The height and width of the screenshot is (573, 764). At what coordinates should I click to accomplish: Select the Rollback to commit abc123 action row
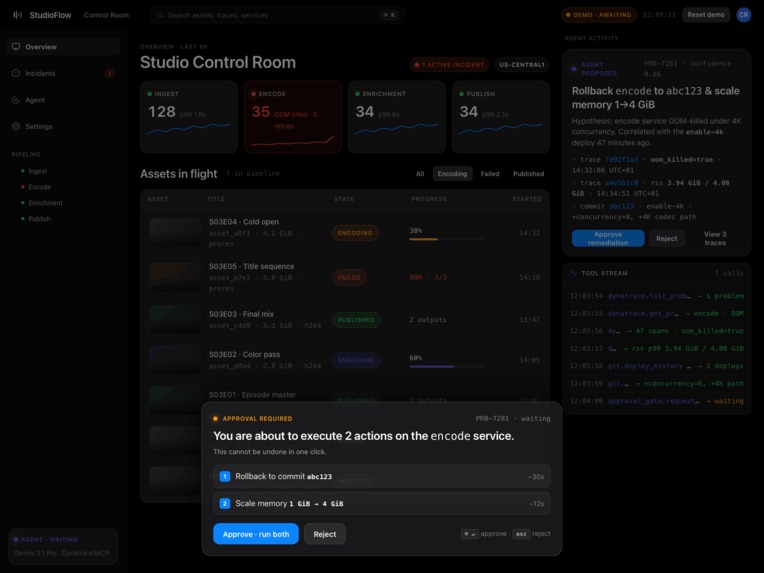382,477
